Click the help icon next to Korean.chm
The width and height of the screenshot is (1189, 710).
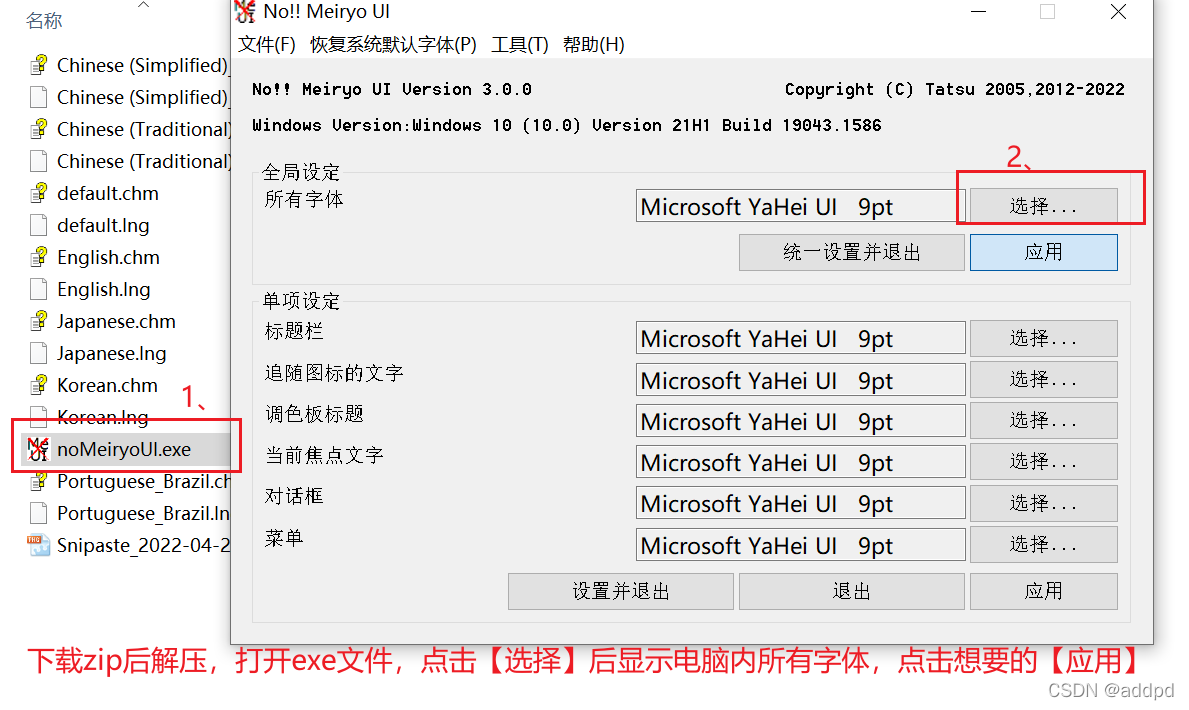point(39,385)
